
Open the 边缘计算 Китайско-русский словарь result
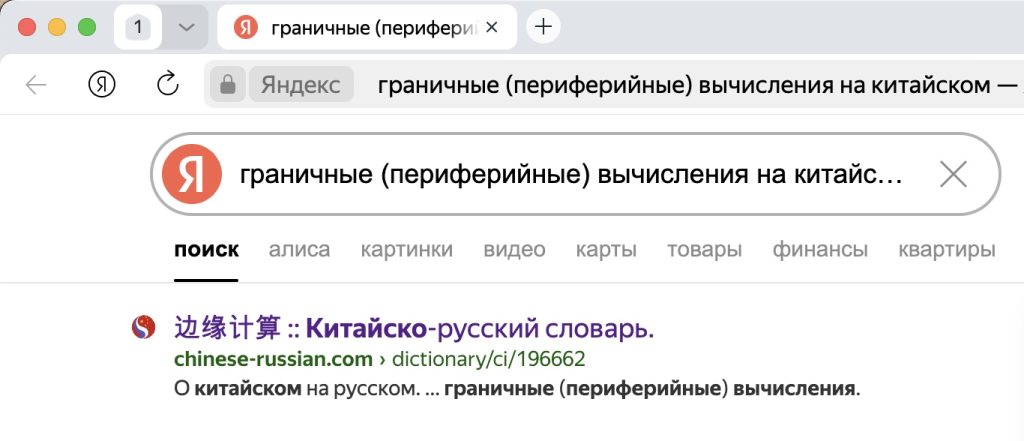tap(414, 329)
